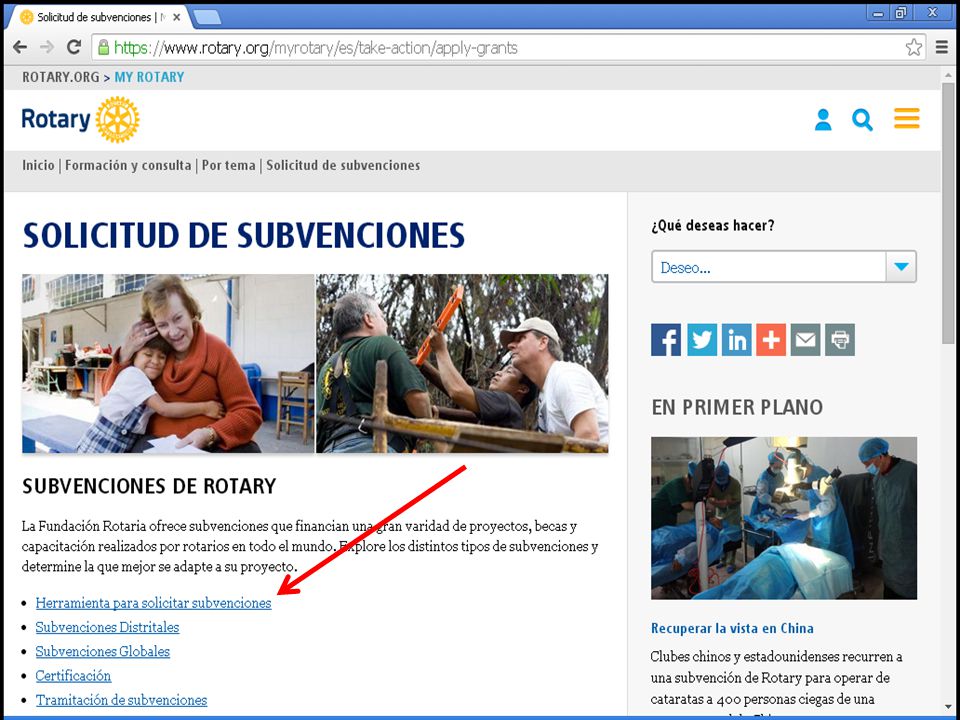Click the woman hugging child photo
960x720 pixels.
168,364
